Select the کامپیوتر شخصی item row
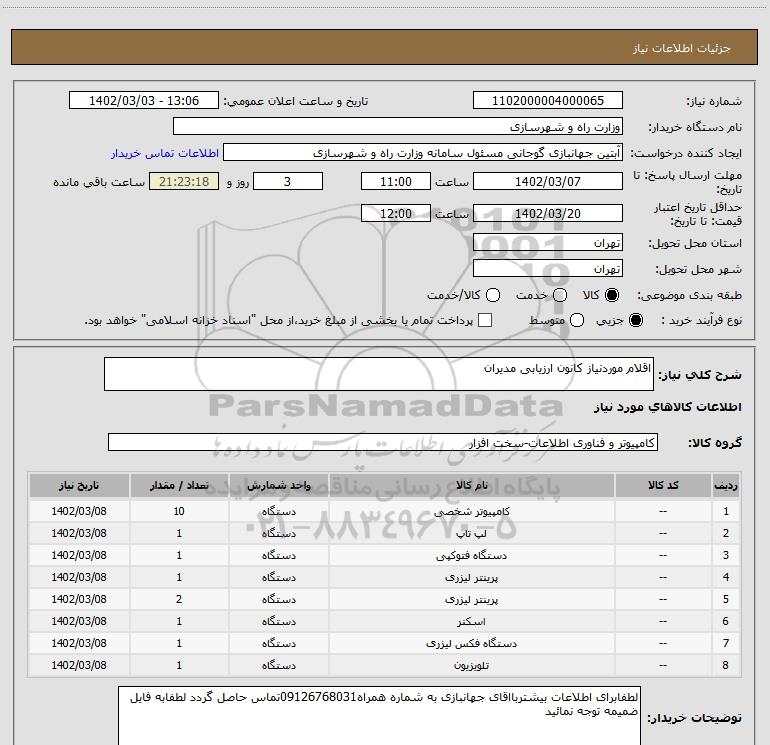 [x=384, y=511]
